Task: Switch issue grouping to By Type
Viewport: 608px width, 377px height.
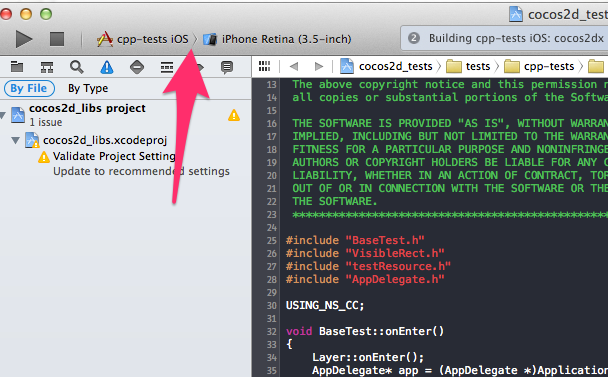Action: pyautogui.click(x=88, y=88)
